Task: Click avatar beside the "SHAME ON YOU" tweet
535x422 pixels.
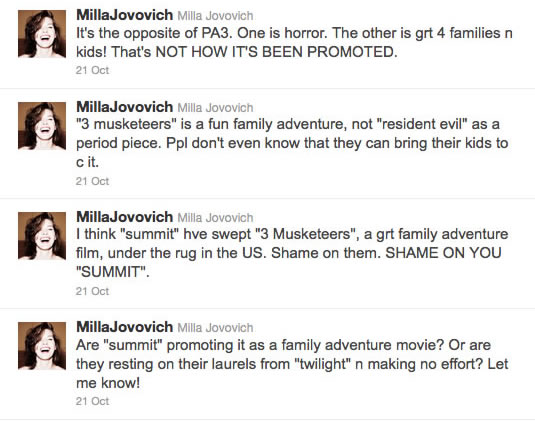Action: click(x=42, y=236)
